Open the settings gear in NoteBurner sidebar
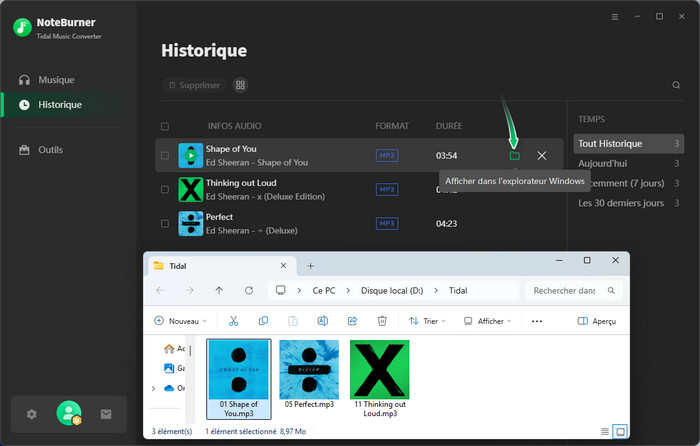 [x=32, y=414]
